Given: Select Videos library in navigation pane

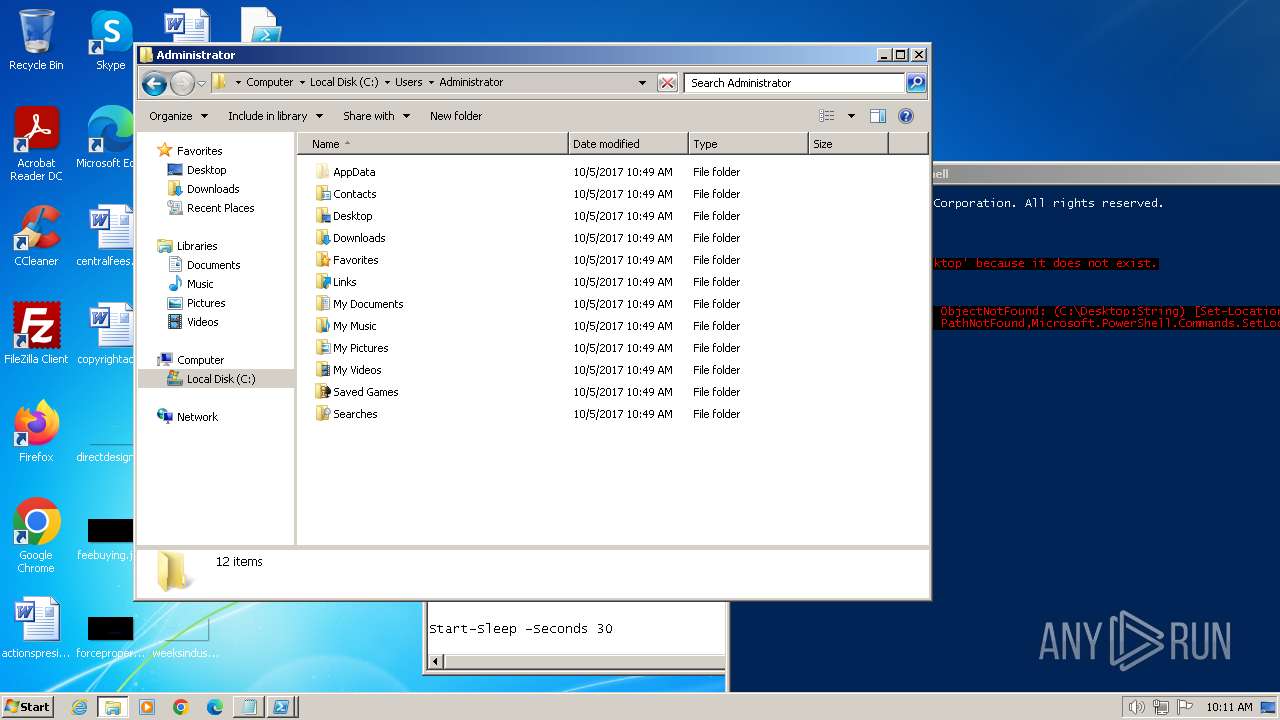Looking at the screenshot, I should (x=202, y=322).
